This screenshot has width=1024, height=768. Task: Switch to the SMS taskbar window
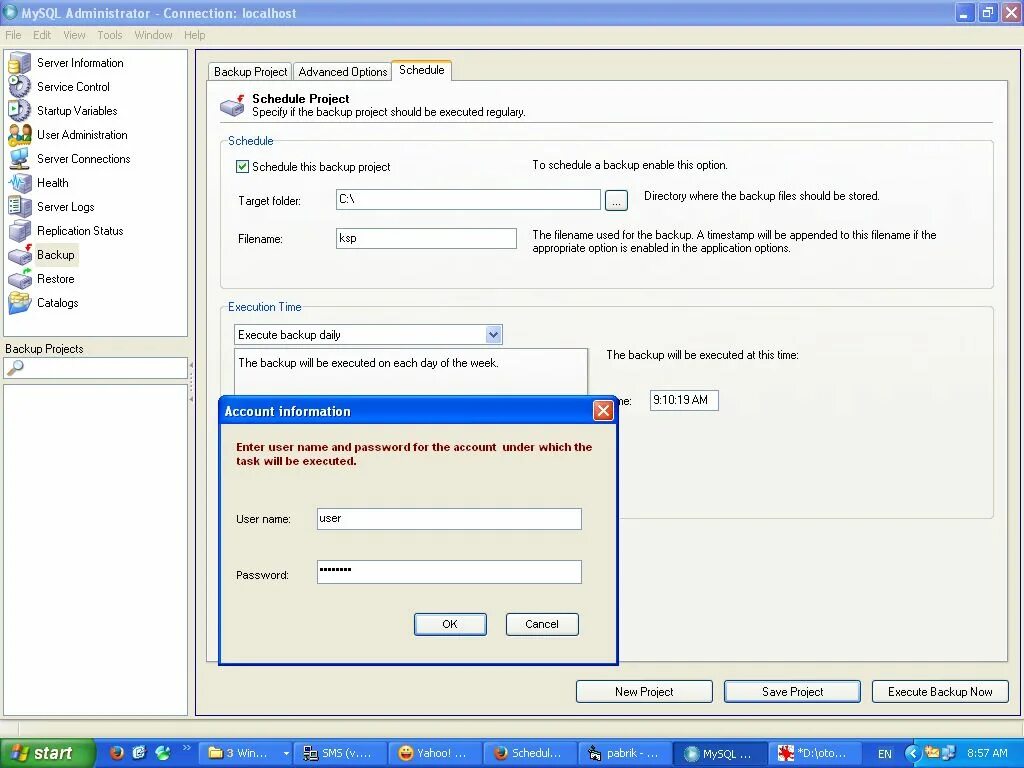tap(340, 754)
